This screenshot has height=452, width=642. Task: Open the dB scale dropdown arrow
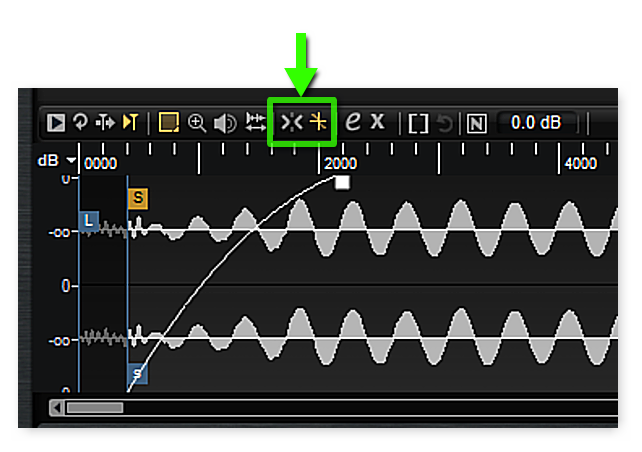72,160
